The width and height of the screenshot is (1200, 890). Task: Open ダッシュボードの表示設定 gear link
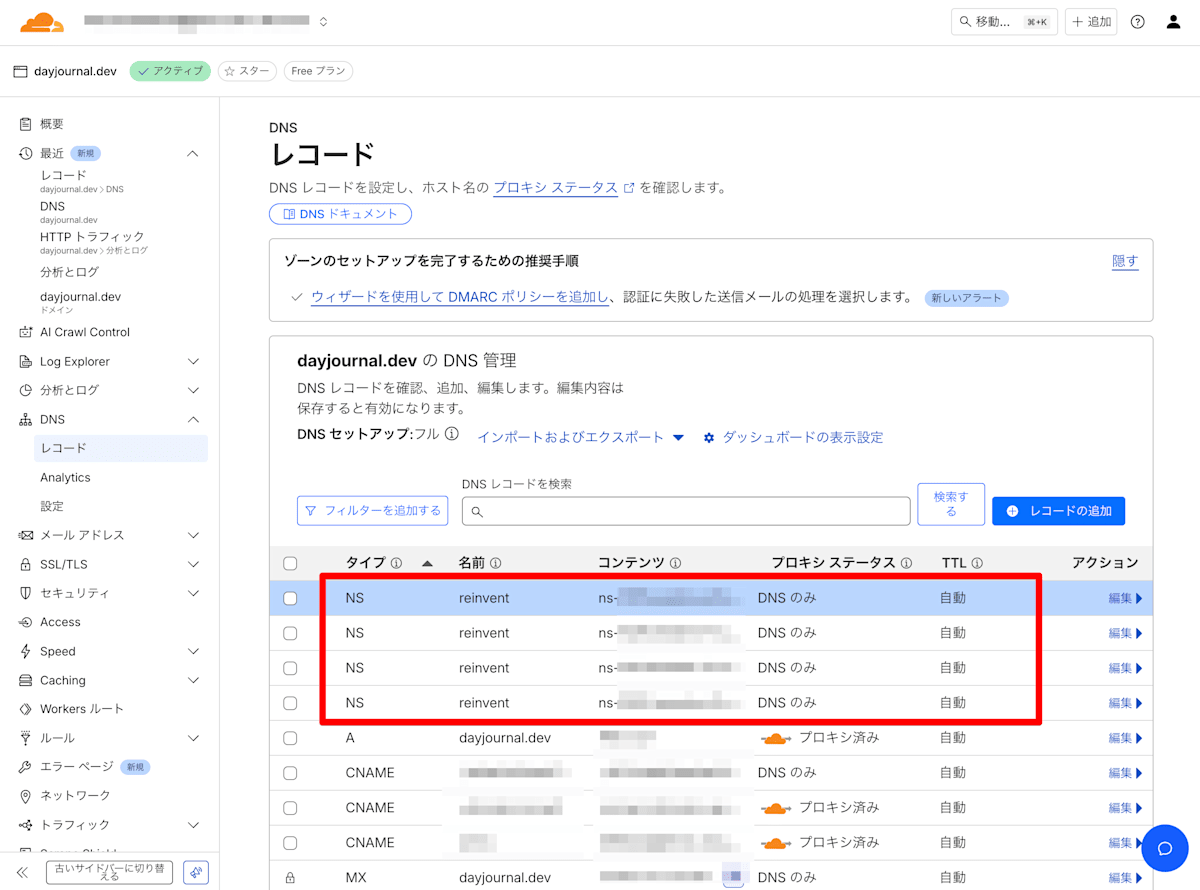coord(794,437)
